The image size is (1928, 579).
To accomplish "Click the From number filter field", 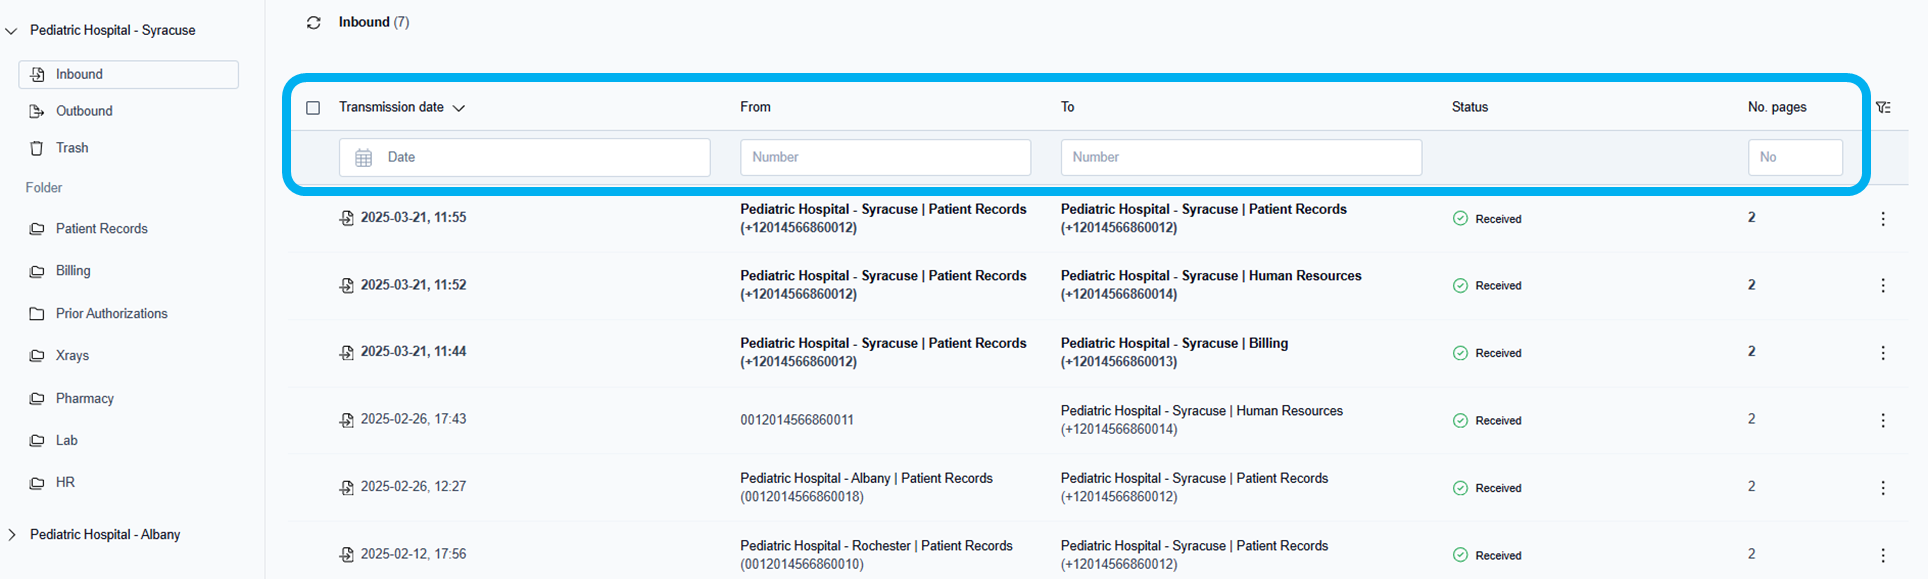I will (885, 157).
